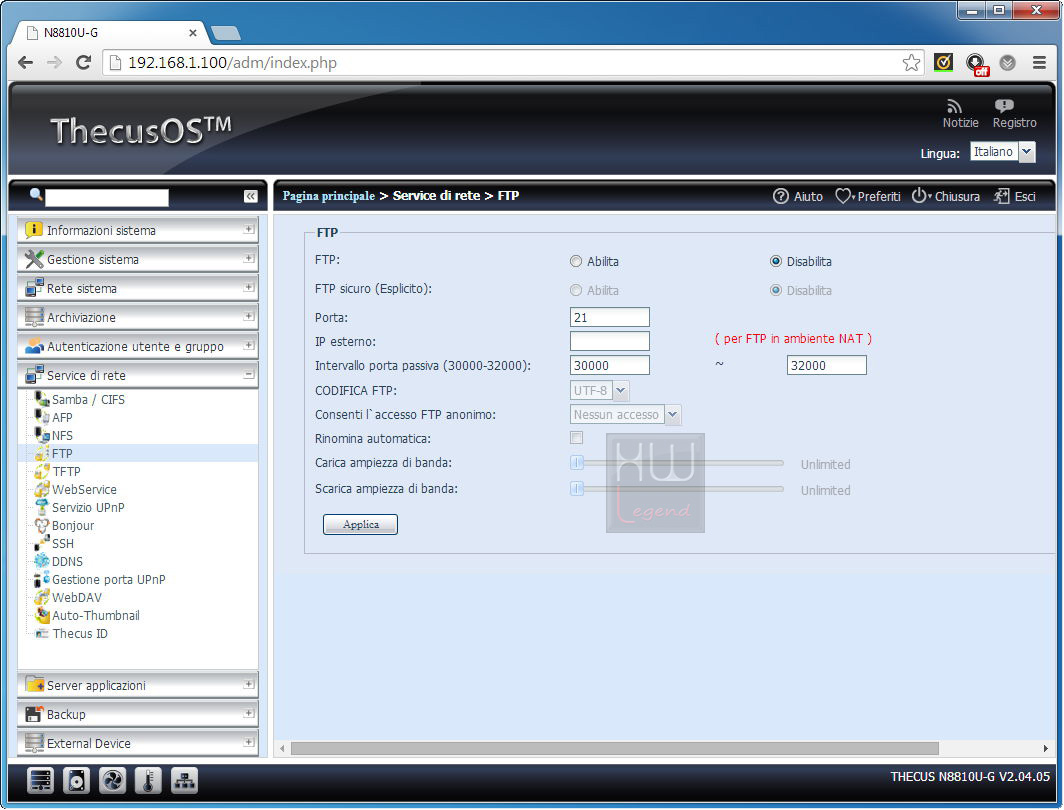1064x810 pixels.
Task: Click the Carica ampiezza di banda slider handle
Action: [x=577, y=463]
